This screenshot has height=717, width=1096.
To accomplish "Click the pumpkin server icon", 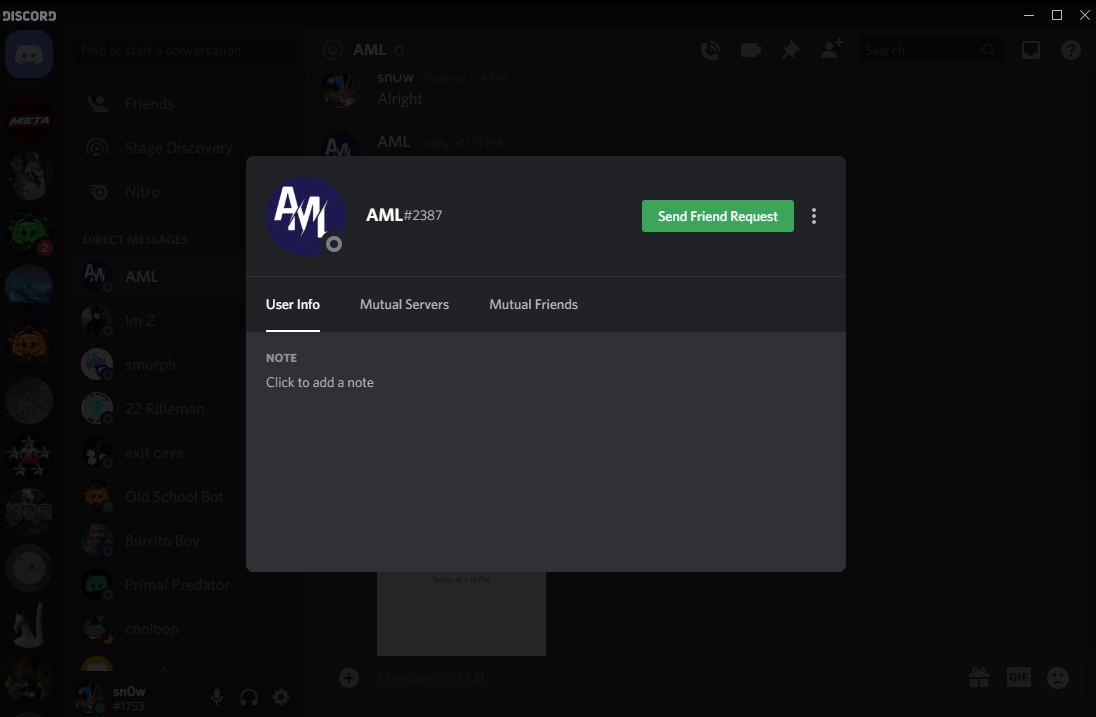I will click(x=29, y=344).
